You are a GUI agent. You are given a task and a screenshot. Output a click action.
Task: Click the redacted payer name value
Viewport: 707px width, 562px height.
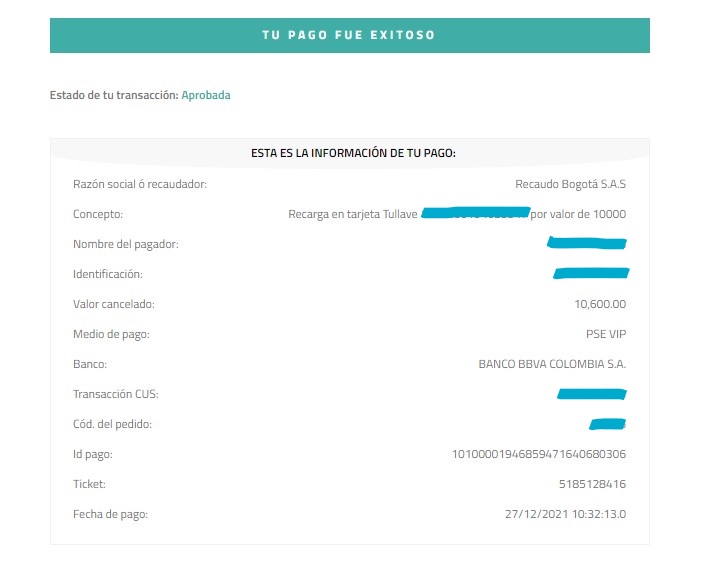point(587,243)
